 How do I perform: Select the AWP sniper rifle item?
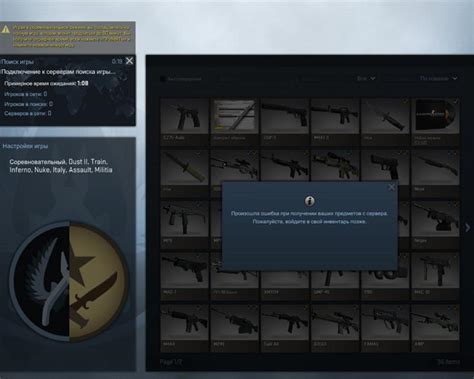(x=435, y=328)
